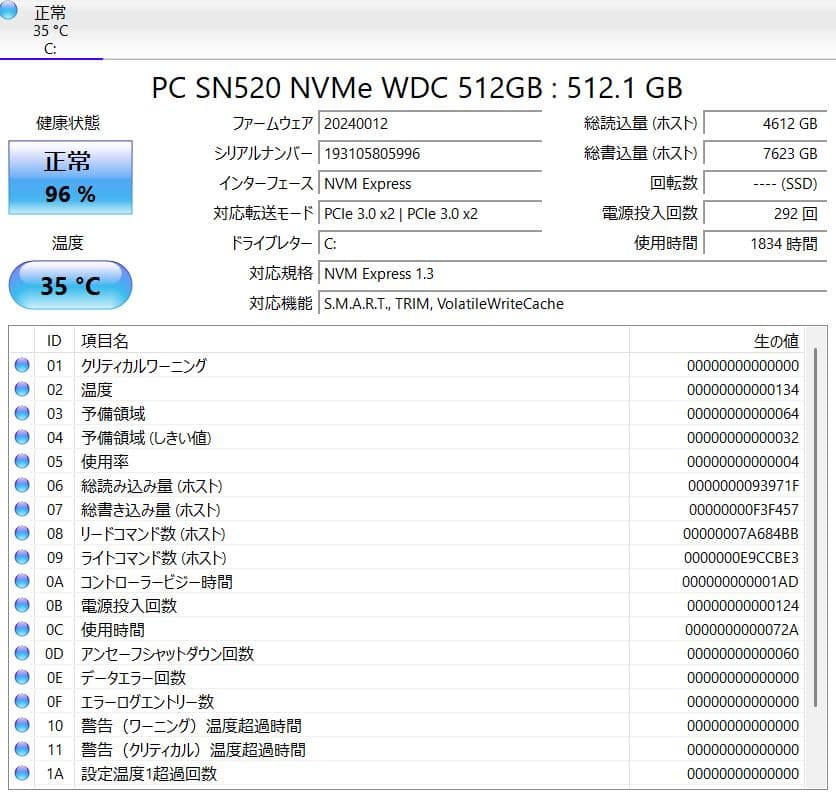Click status icon for row 03 予備領域

tap(22, 413)
